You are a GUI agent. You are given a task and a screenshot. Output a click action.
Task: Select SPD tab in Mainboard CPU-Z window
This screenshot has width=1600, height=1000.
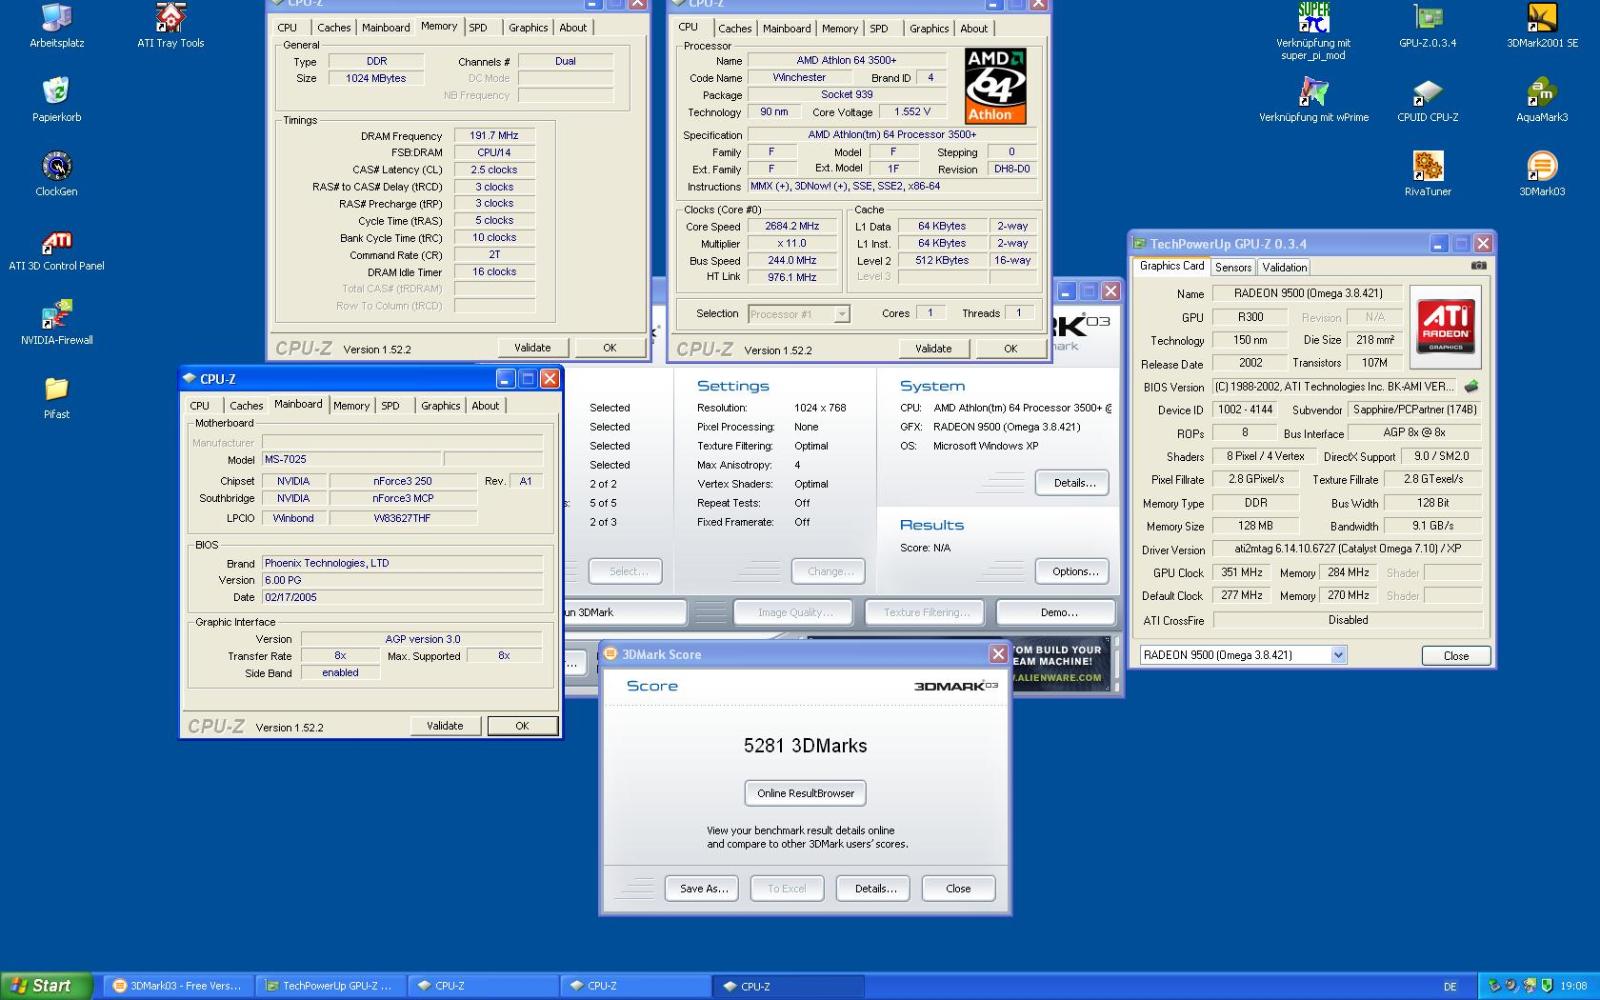pos(390,406)
